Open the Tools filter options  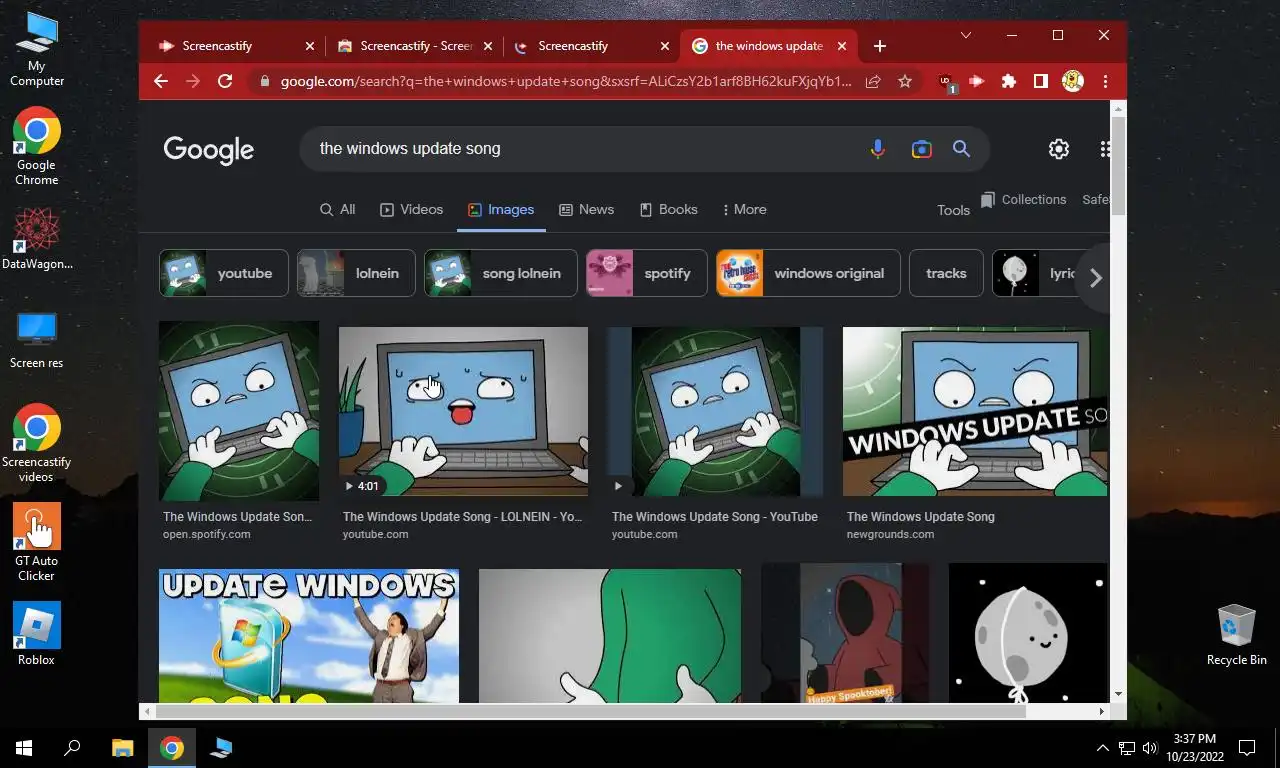(x=953, y=210)
